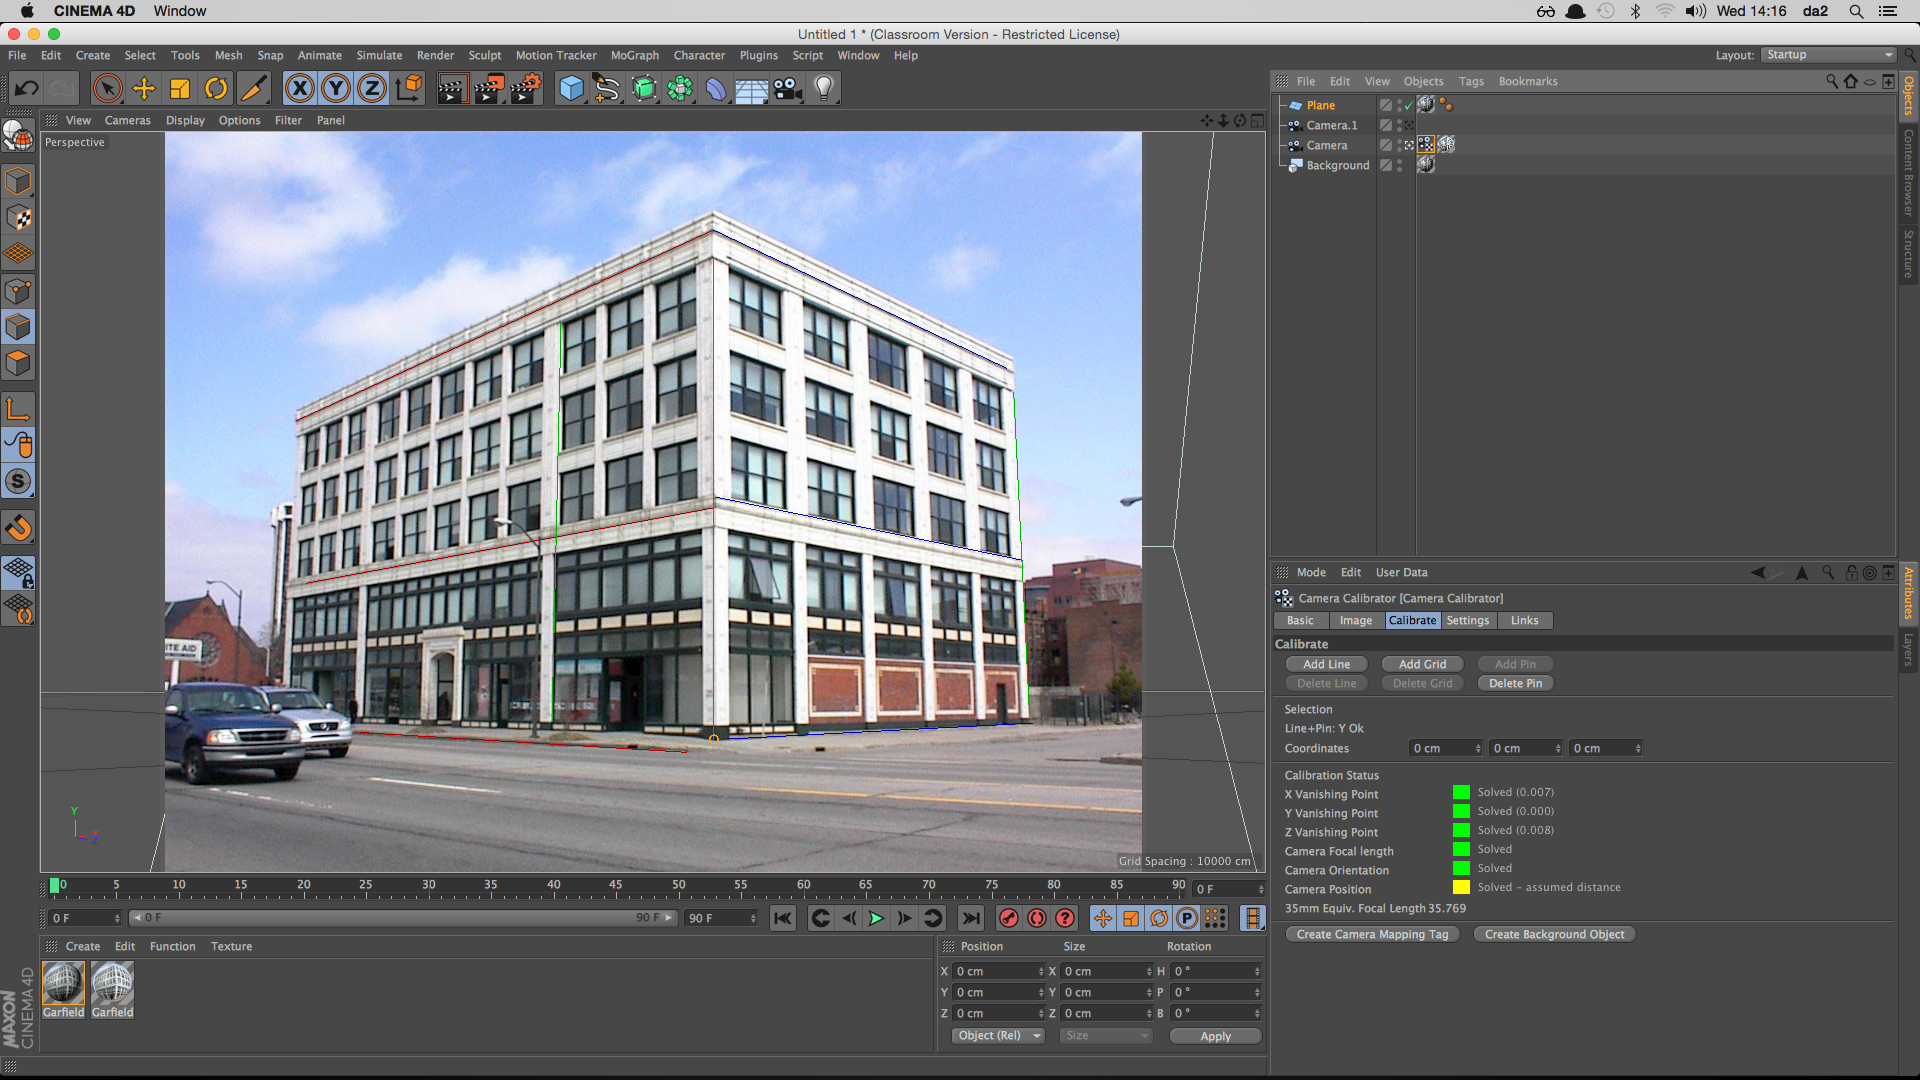Click the Camera Calibrator tag on Camera
Screen dimensions: 1920x1080
tap(1426, 145)
